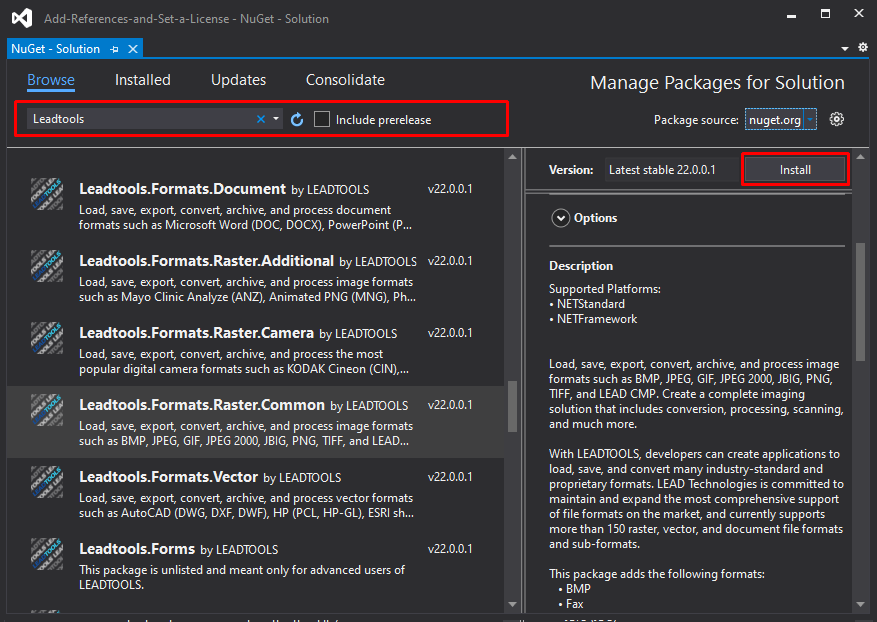Open window options gear at top right
The width and height of the screenshot is (877, 622).
863,48
